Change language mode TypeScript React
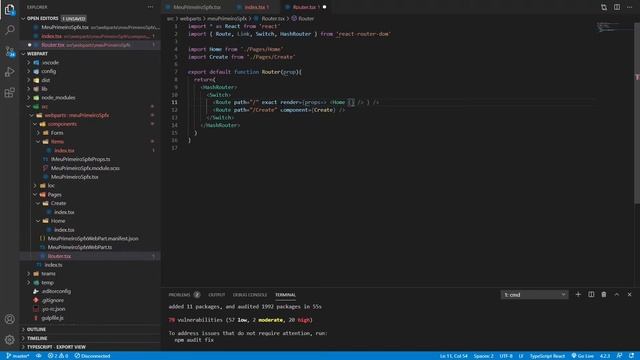This screenshot has width=640, height=360. point(547,356)
